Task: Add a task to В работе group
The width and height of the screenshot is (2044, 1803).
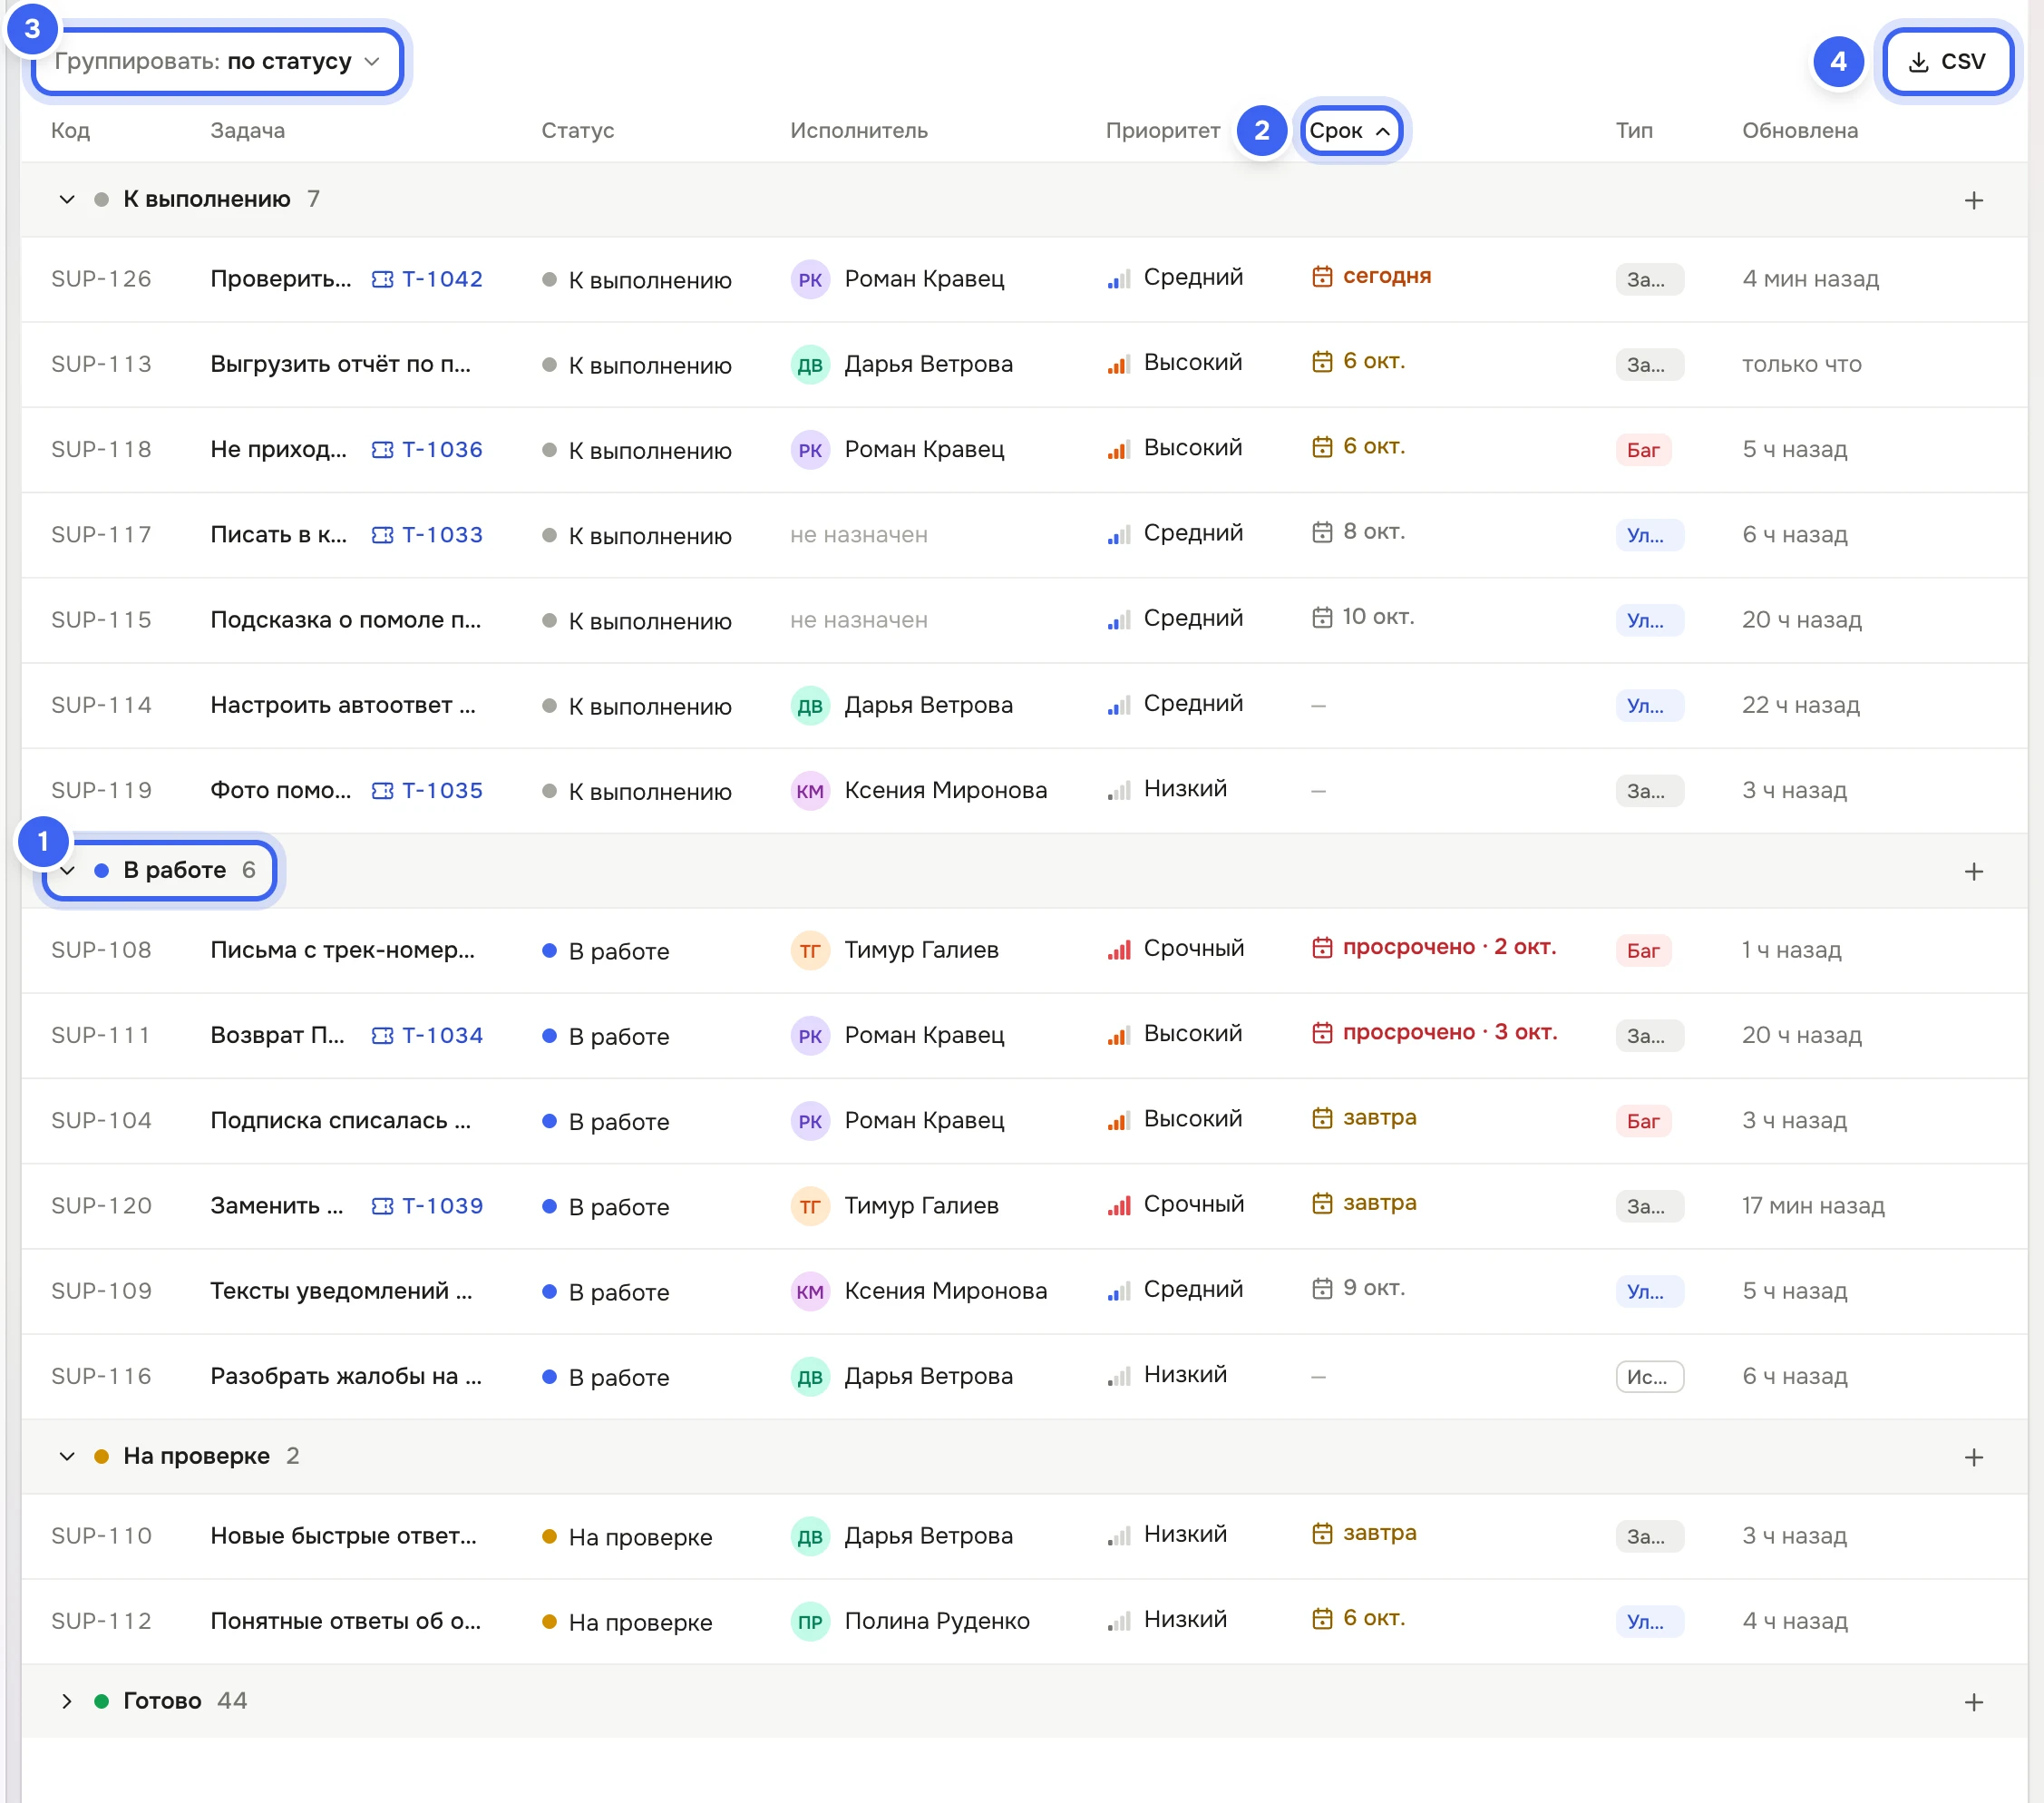Action: [1973, 871]
